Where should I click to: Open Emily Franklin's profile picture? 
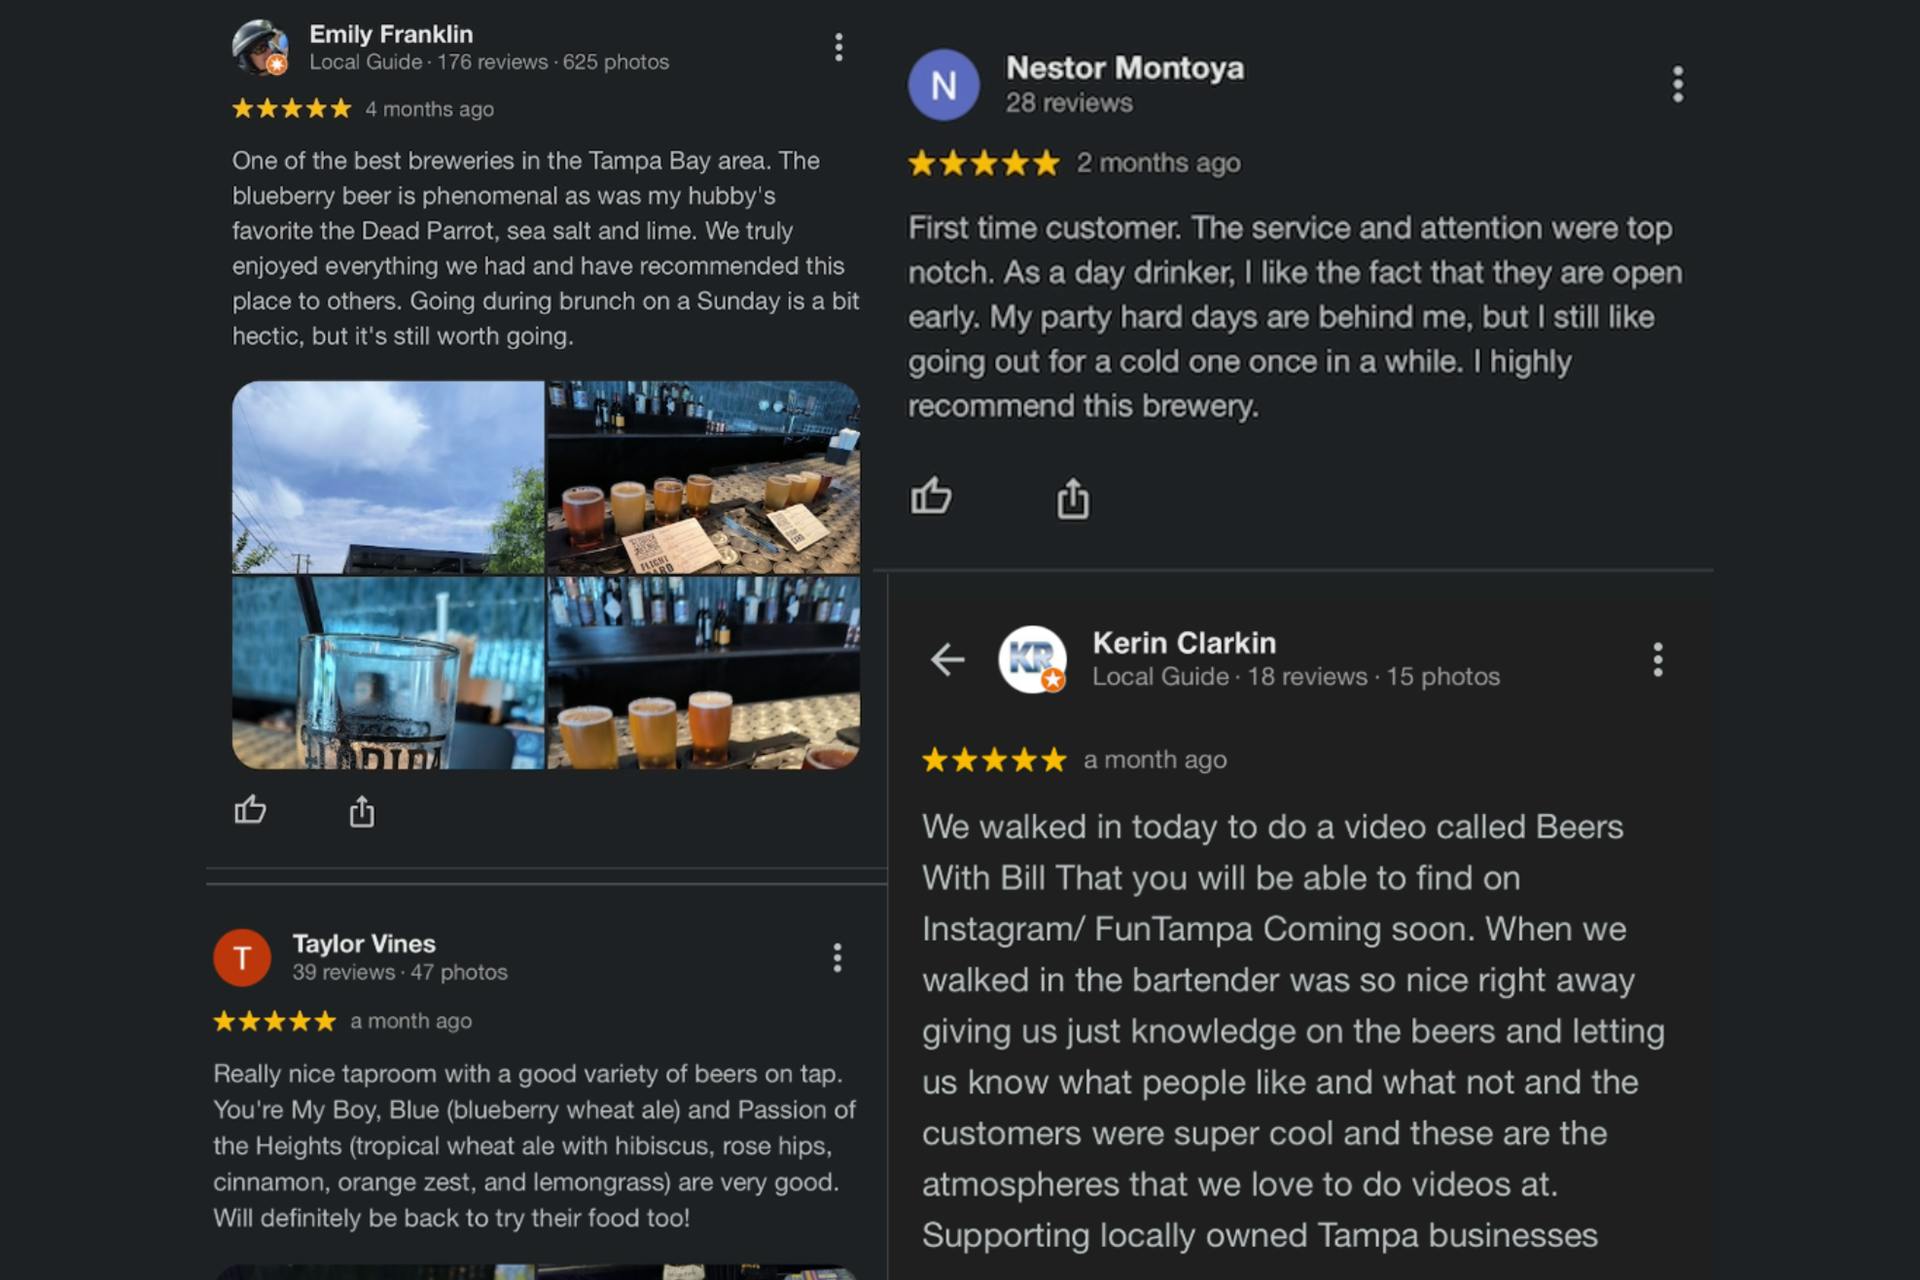point(260,47)
